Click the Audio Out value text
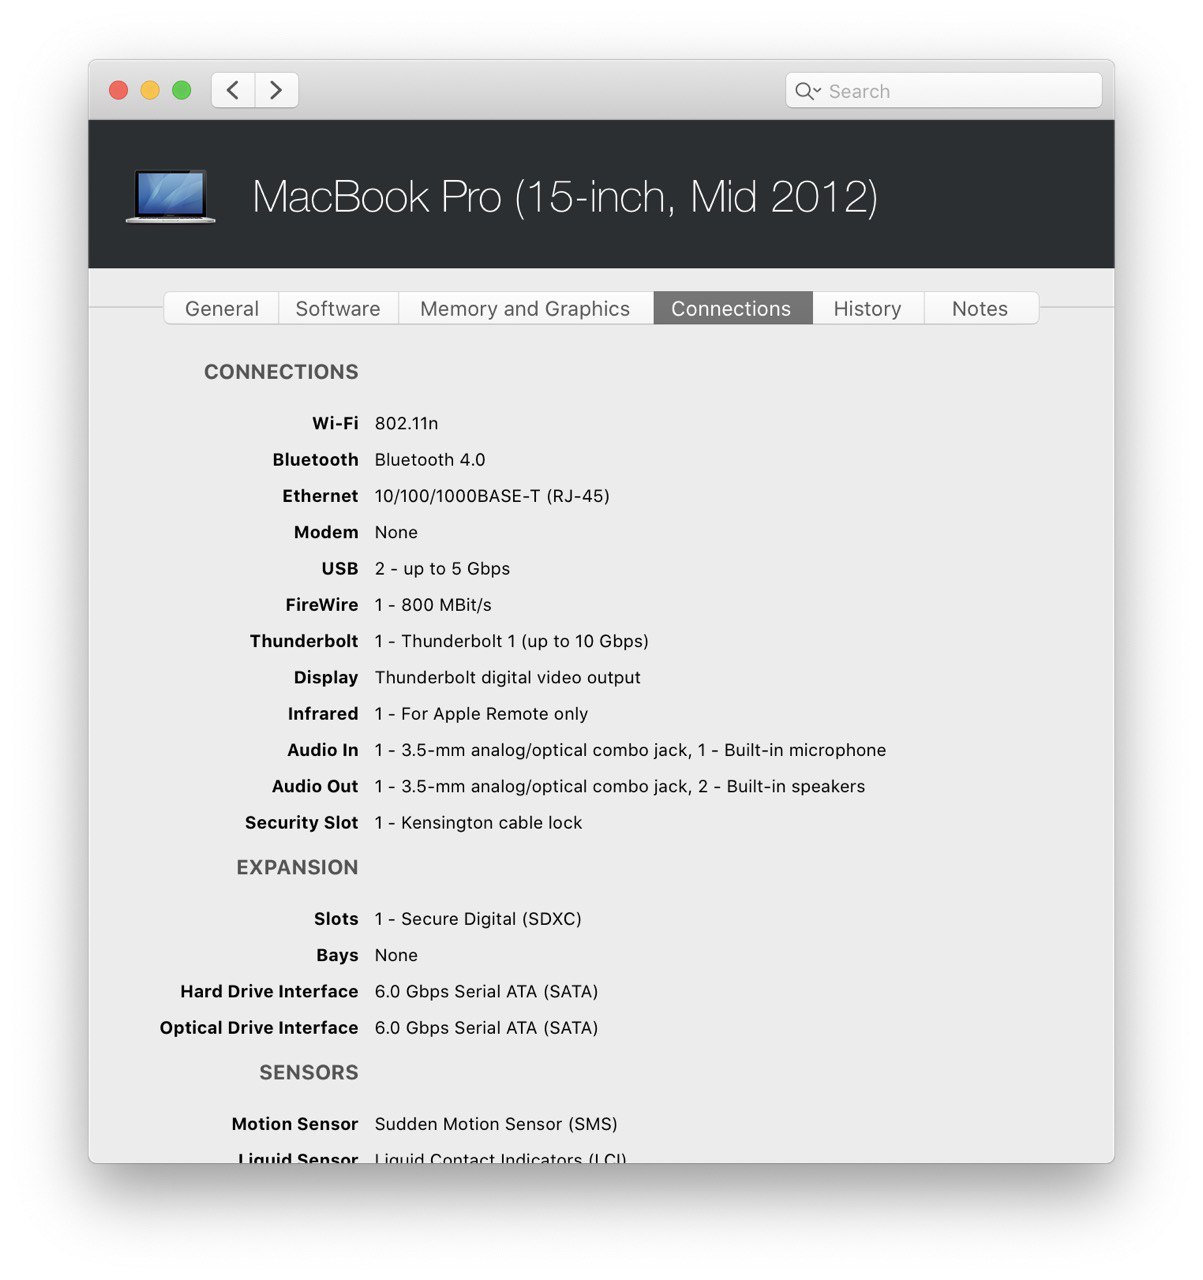This screenshot has width=1203, height=1280. (x=620, y=787)
